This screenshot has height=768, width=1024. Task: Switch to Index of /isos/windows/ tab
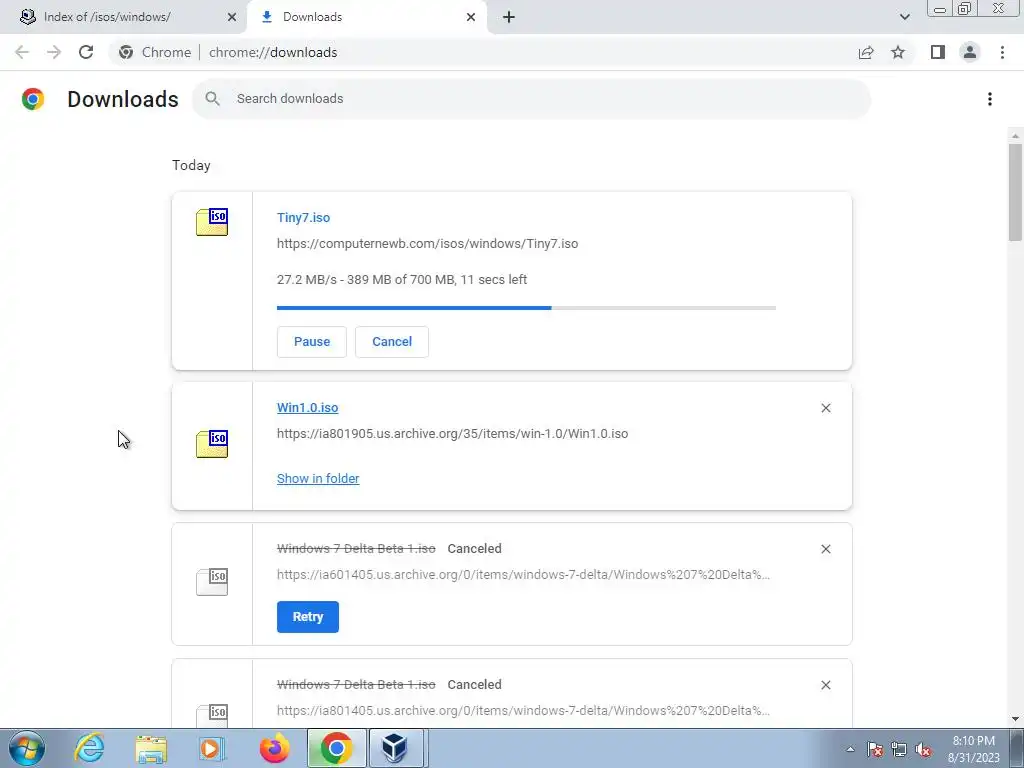pyautogui.click(x=123, y=18)
